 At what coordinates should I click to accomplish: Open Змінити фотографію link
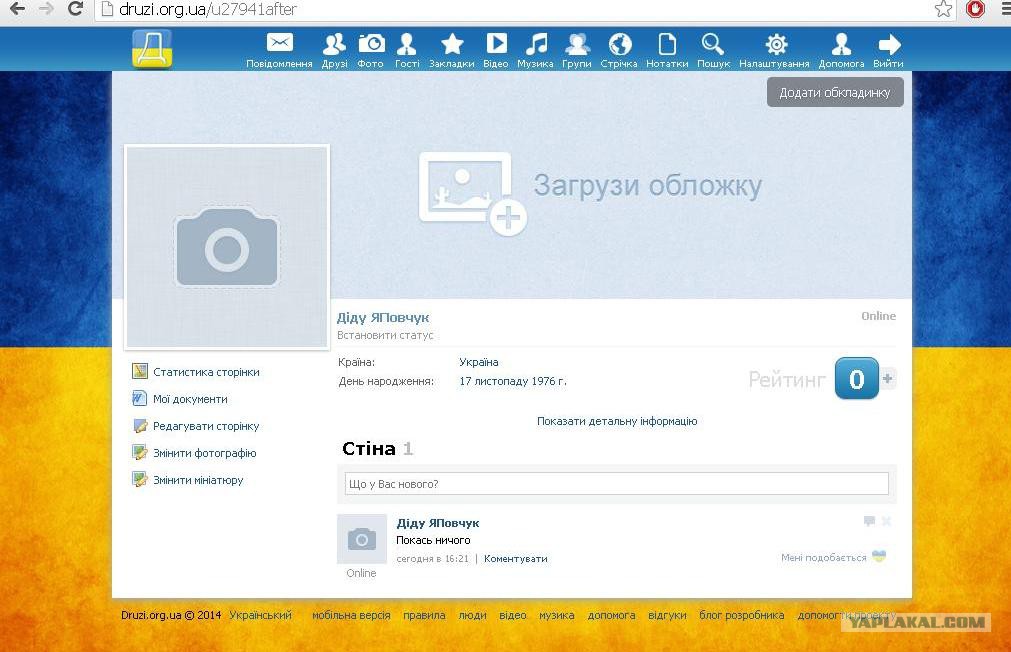click(x=204, y=453)
